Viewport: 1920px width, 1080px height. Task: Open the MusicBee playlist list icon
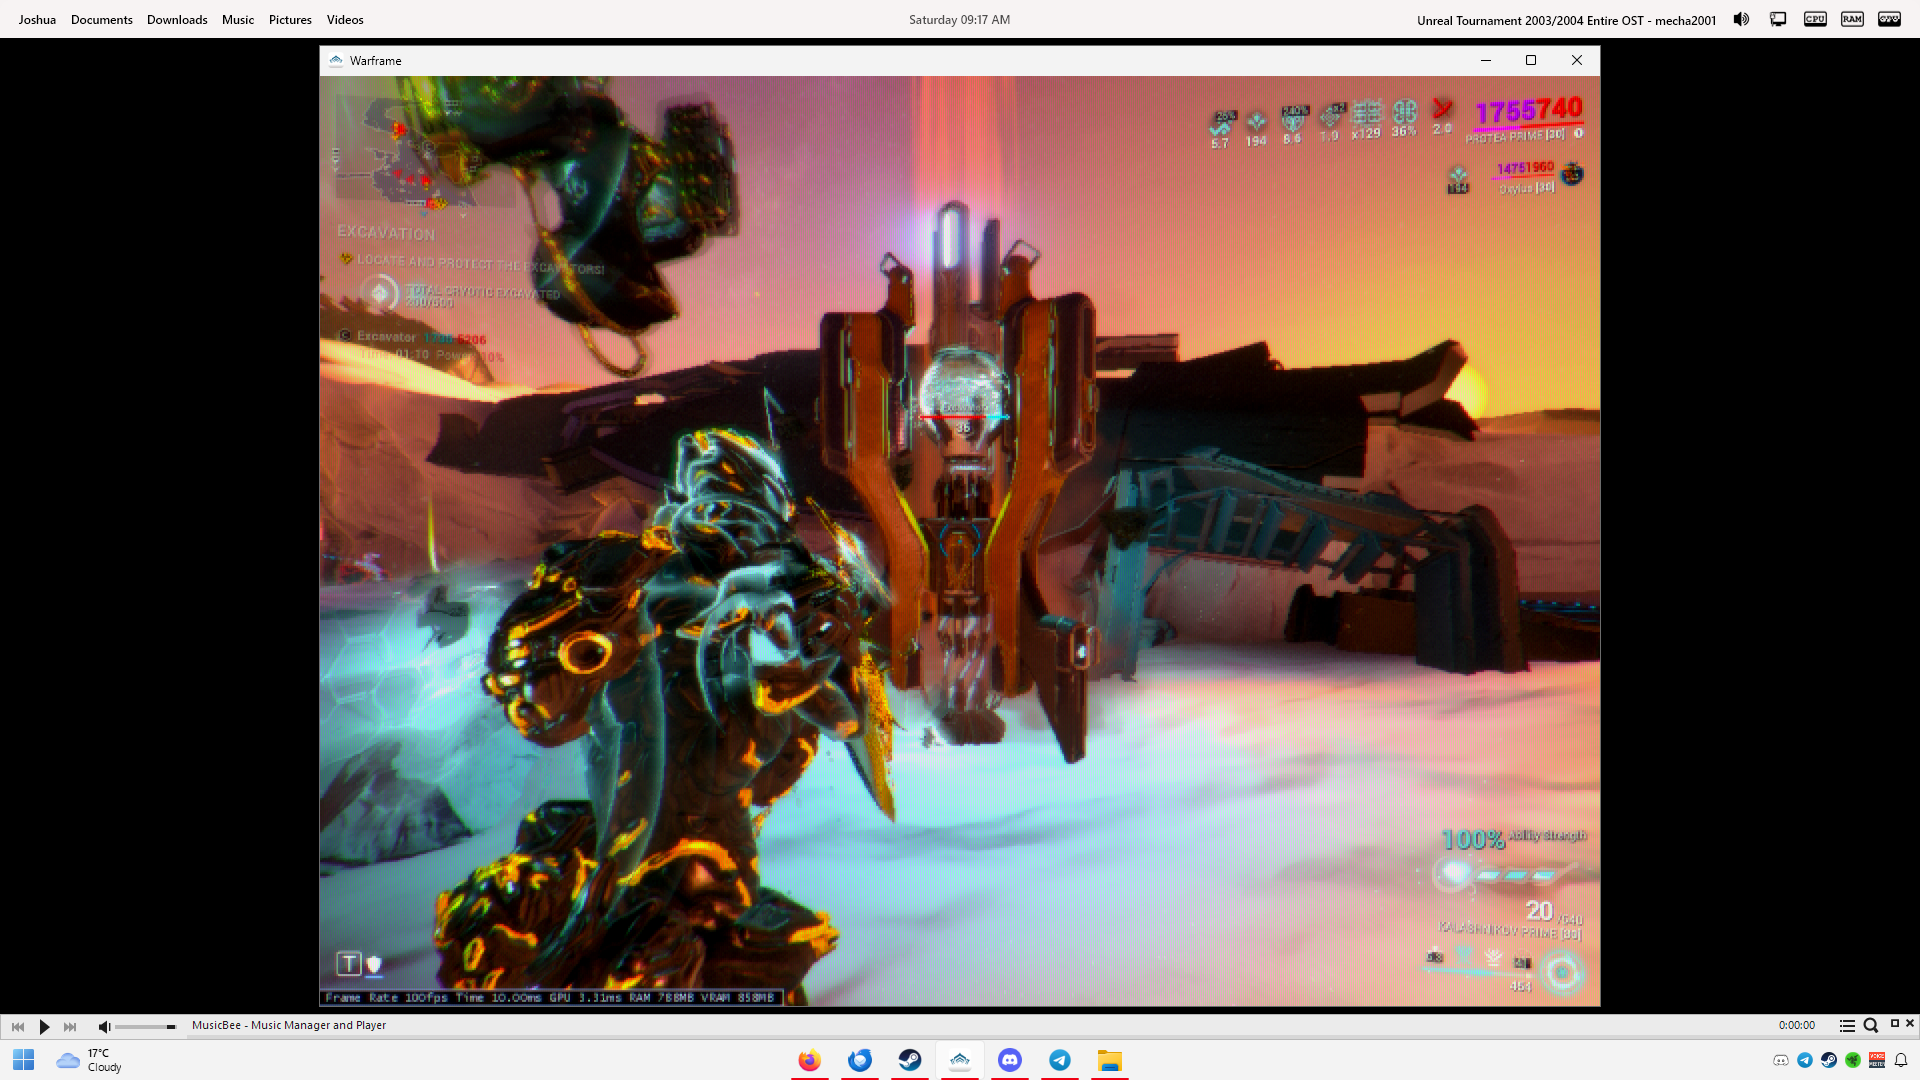coord(1847,1025)
